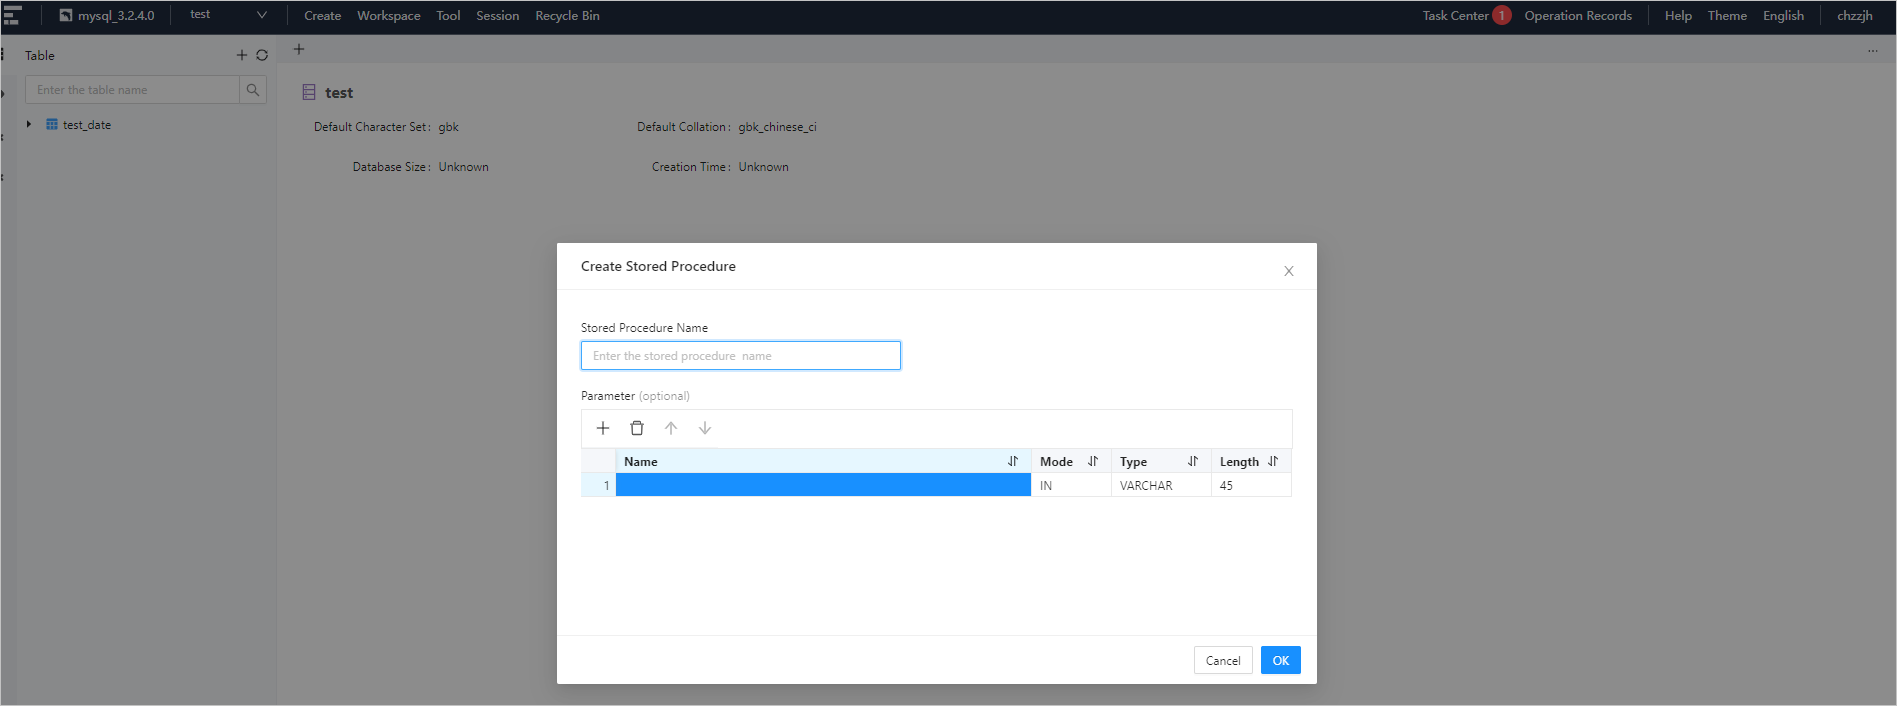Close the Create Stored Procedure dialog
Screen dimensions: 1897x706
pyautogui.click(x=1288, y=271)
